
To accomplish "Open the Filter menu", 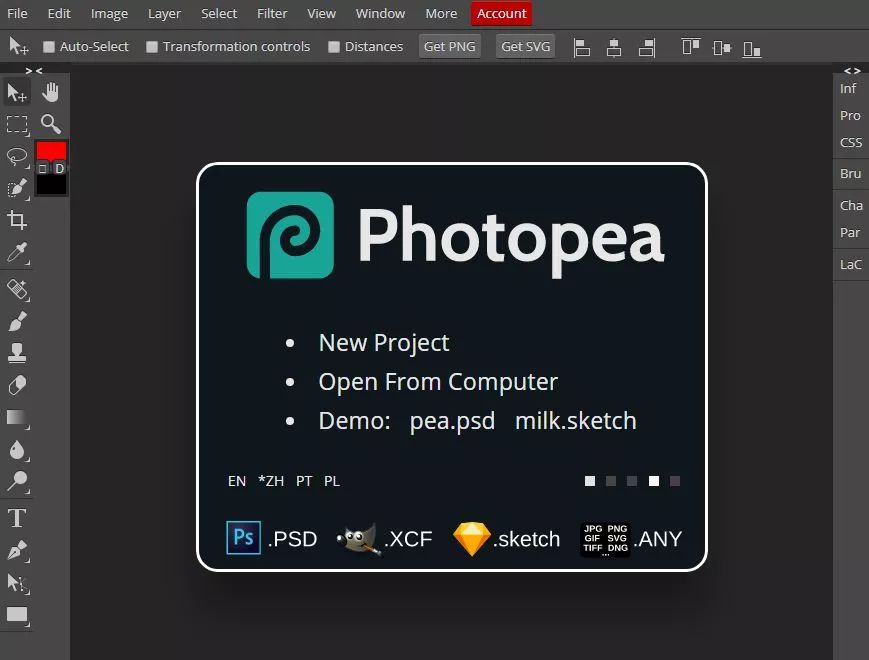I will 272,13.
